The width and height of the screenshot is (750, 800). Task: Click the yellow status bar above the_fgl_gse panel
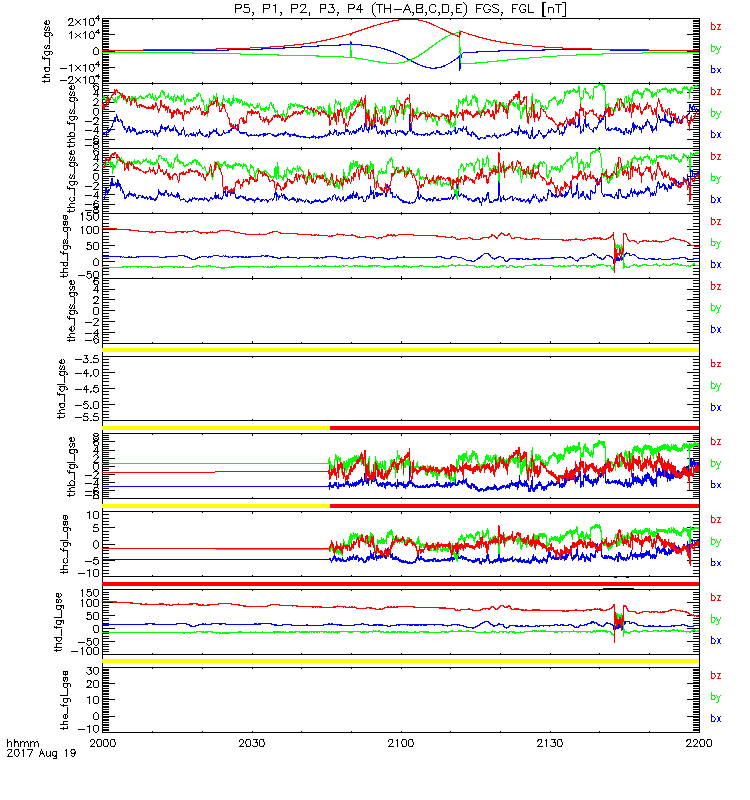click(401, 661)
